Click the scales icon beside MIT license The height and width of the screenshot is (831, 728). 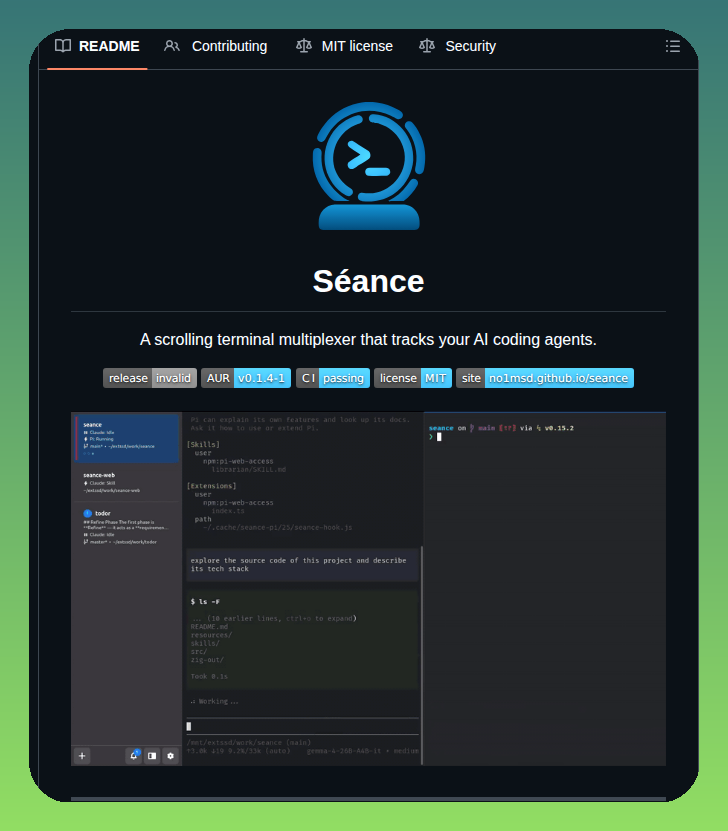point(304,46)
